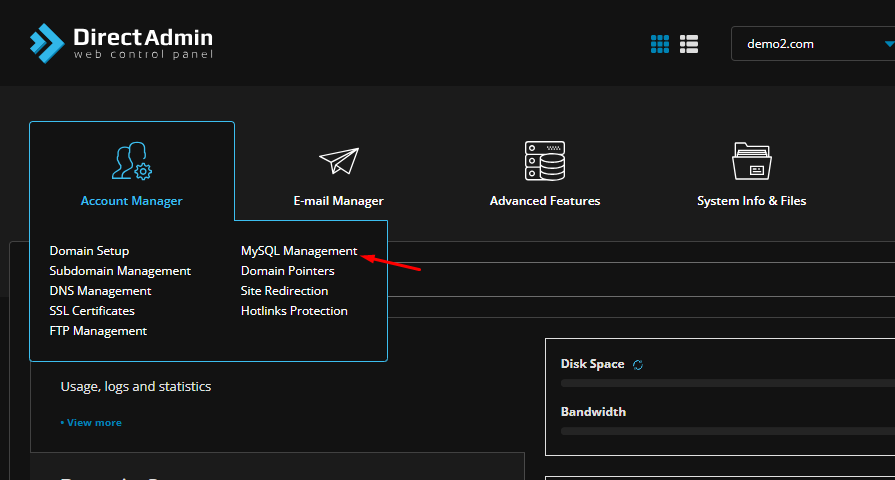Click the Usage, logs and statistics text
Image resolution: width=895 pixels, height=480 pixels.
pos(136,386)
